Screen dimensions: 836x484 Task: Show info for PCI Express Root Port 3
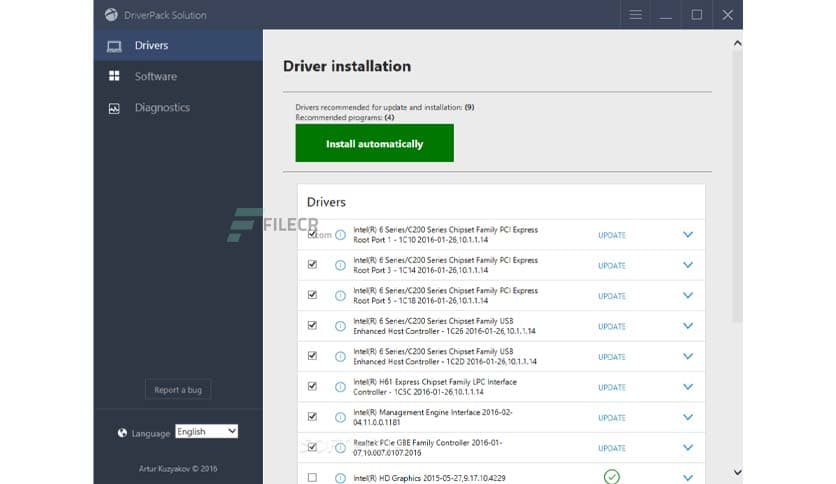point(340,265)
